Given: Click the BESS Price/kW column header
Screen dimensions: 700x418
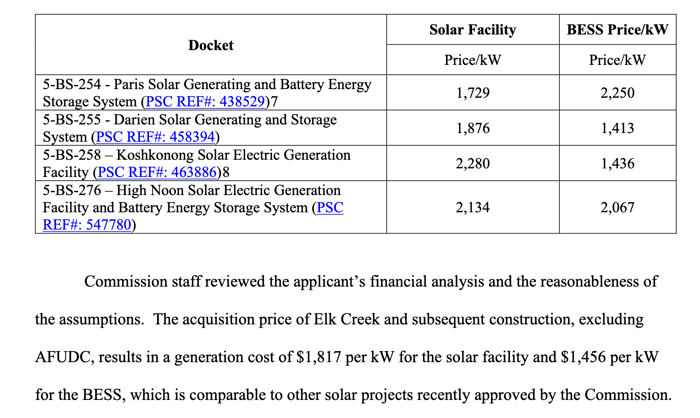Looking at the screenshot, I should [617, 30].
